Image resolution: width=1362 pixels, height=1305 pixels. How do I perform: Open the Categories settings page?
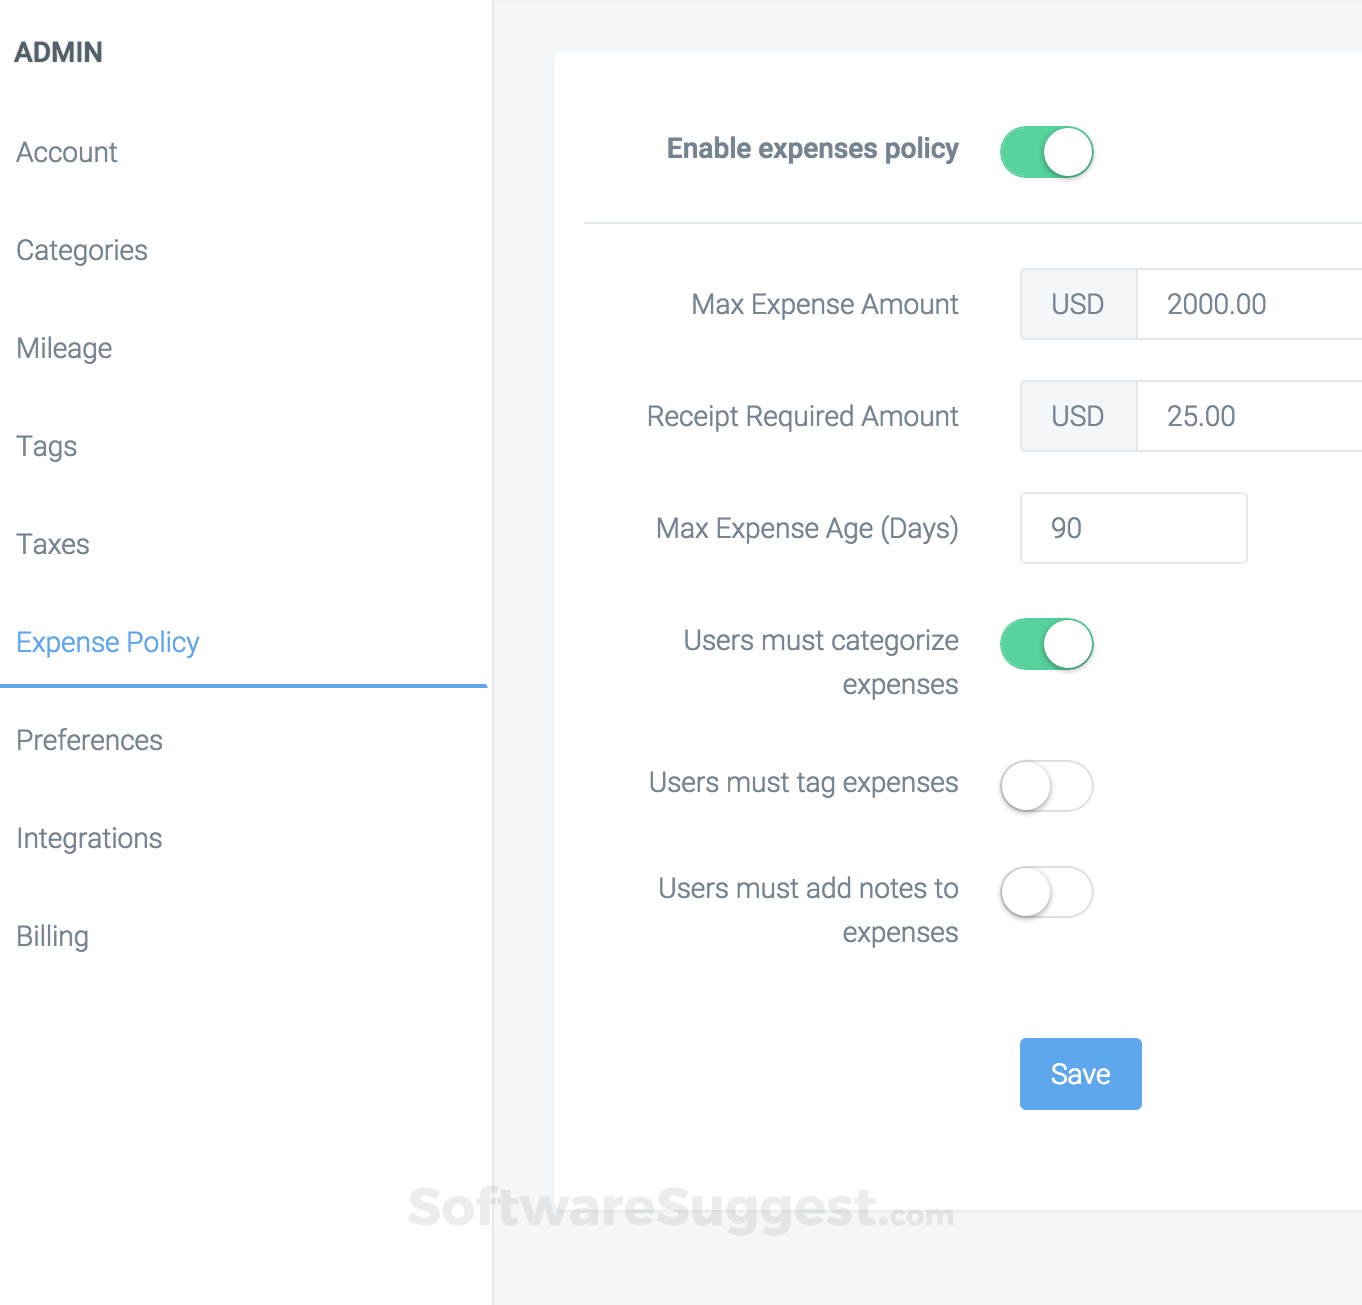(x=81, y=250)
